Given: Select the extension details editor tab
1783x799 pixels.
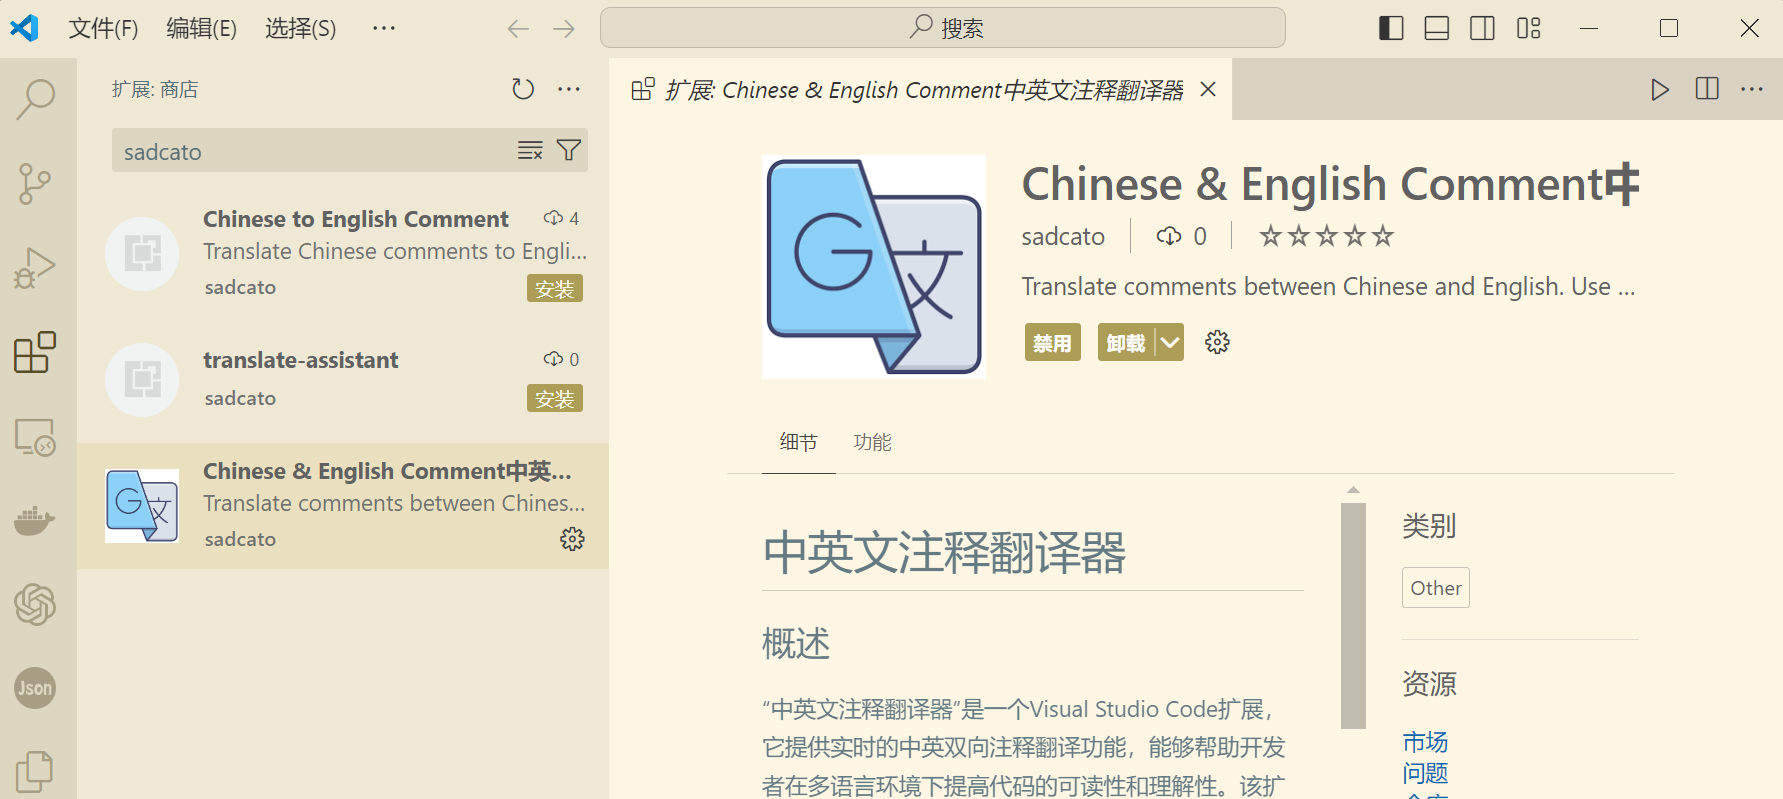Looking at the screenshot, I should tap(921, 89).
